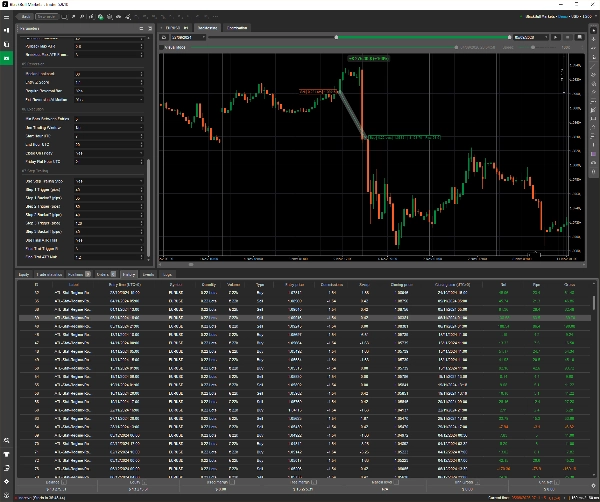The image size is (600, 502).
Task: Open the backtest start date dropdown
Action: pos(188,37)
